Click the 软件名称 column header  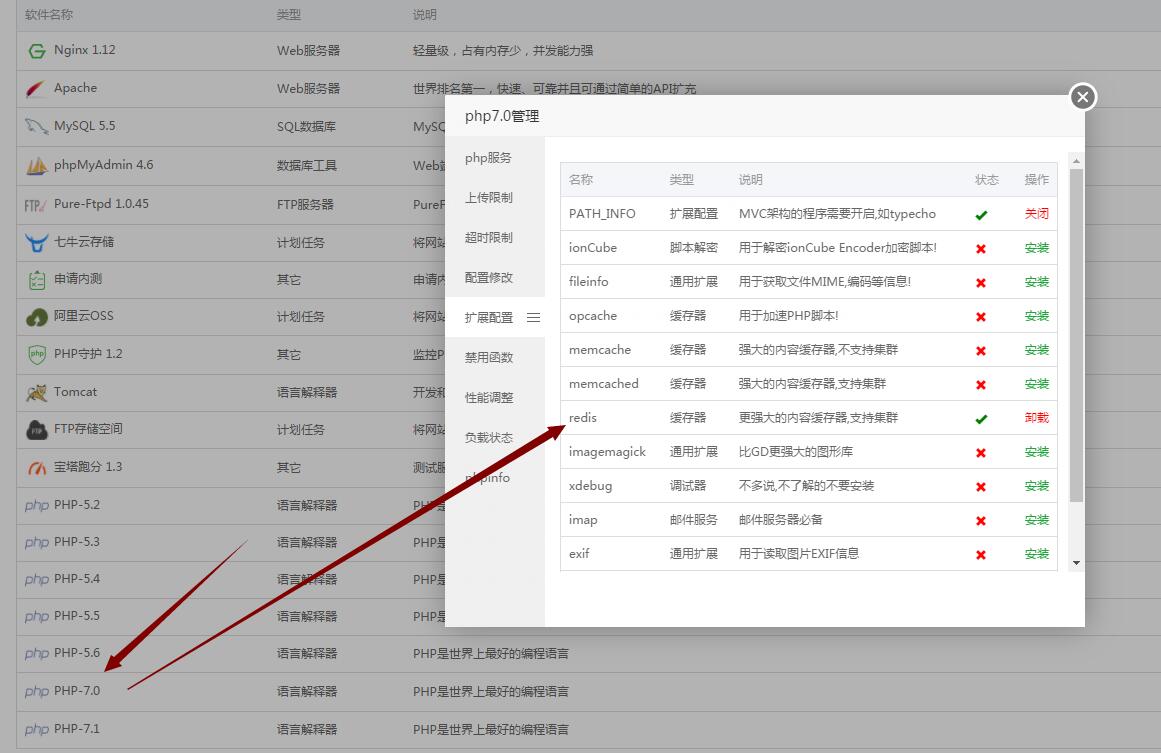point(49,15)
